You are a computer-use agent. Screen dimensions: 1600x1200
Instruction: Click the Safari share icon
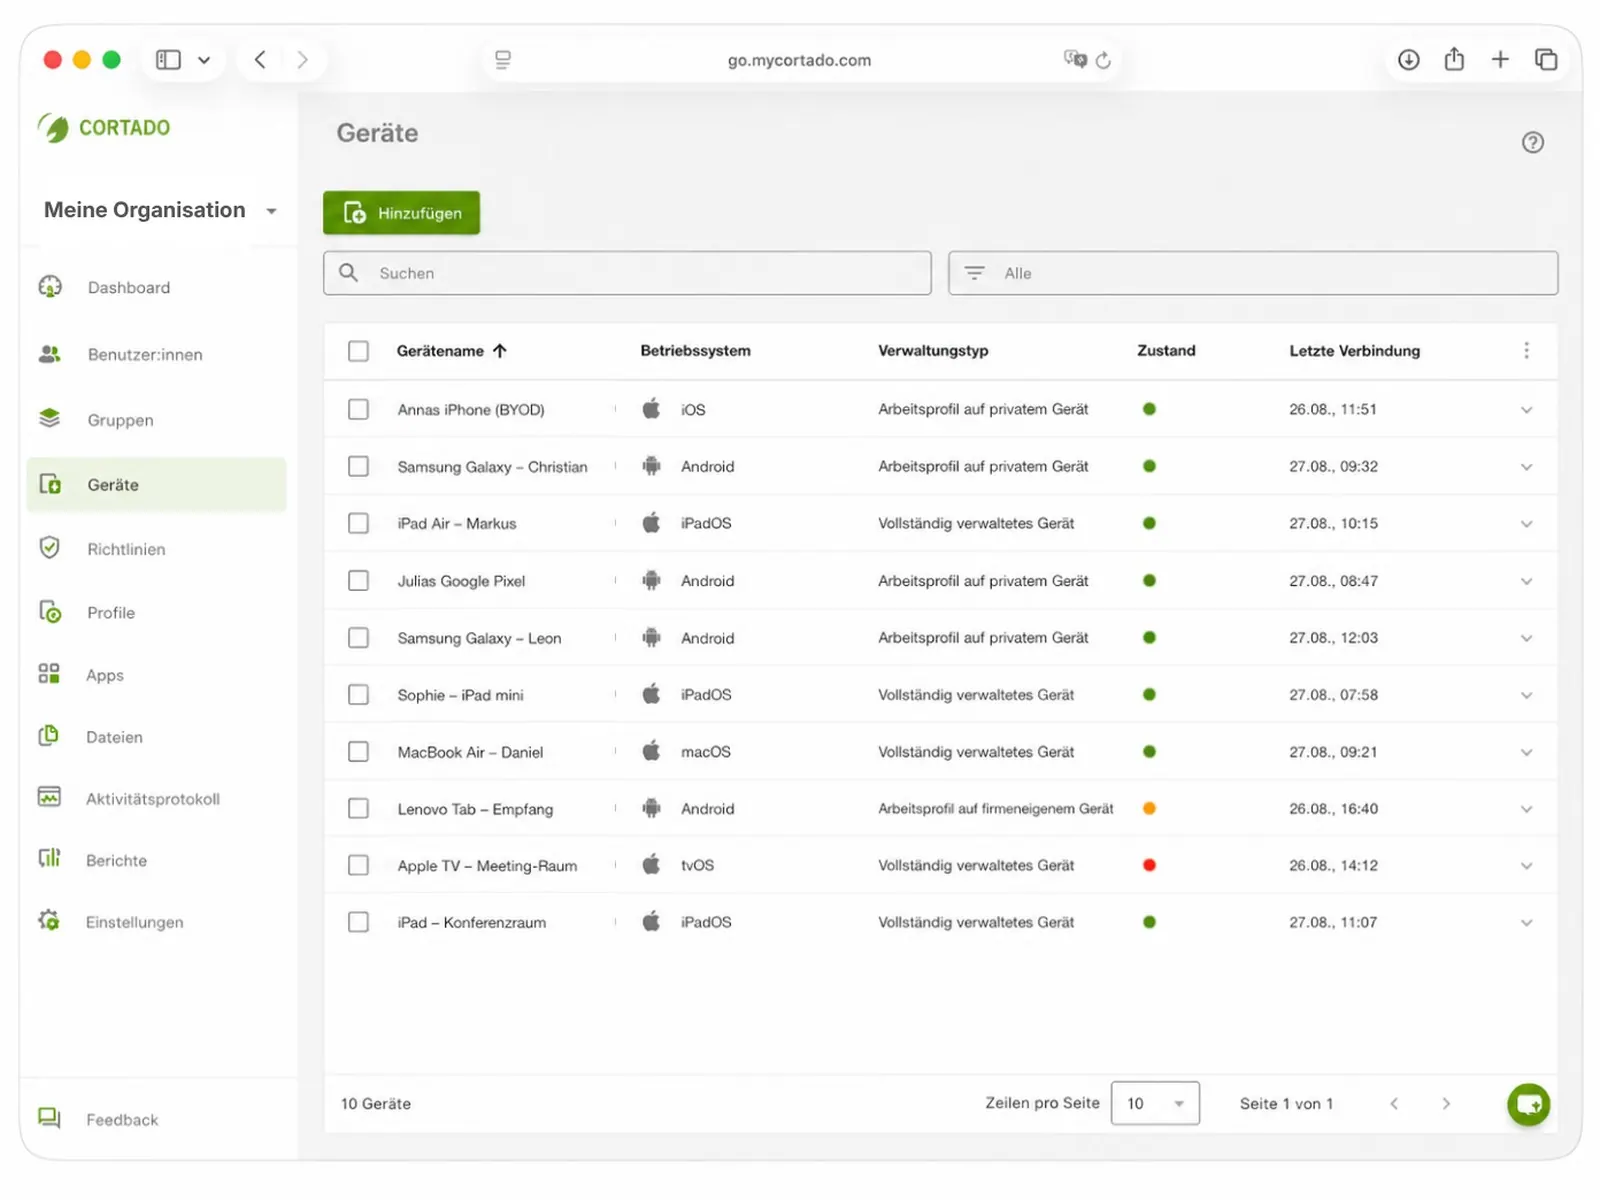(x=1454, y=59)
